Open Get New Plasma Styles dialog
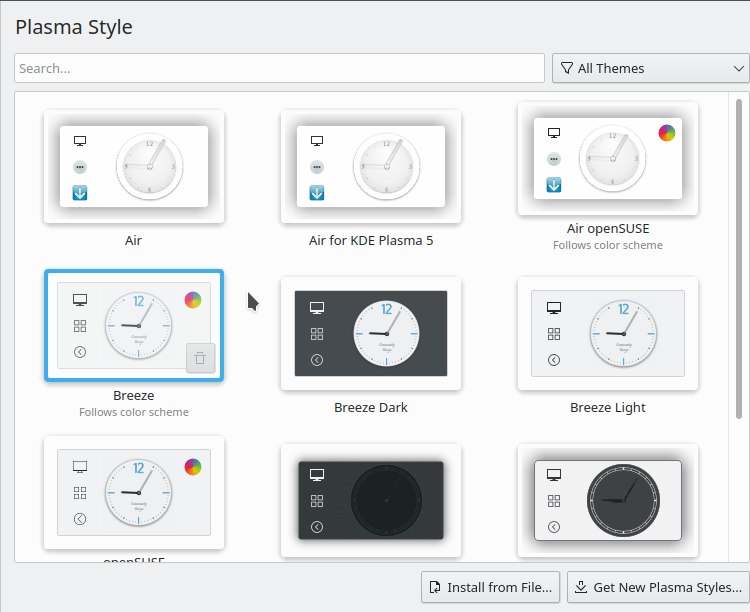 658,587
